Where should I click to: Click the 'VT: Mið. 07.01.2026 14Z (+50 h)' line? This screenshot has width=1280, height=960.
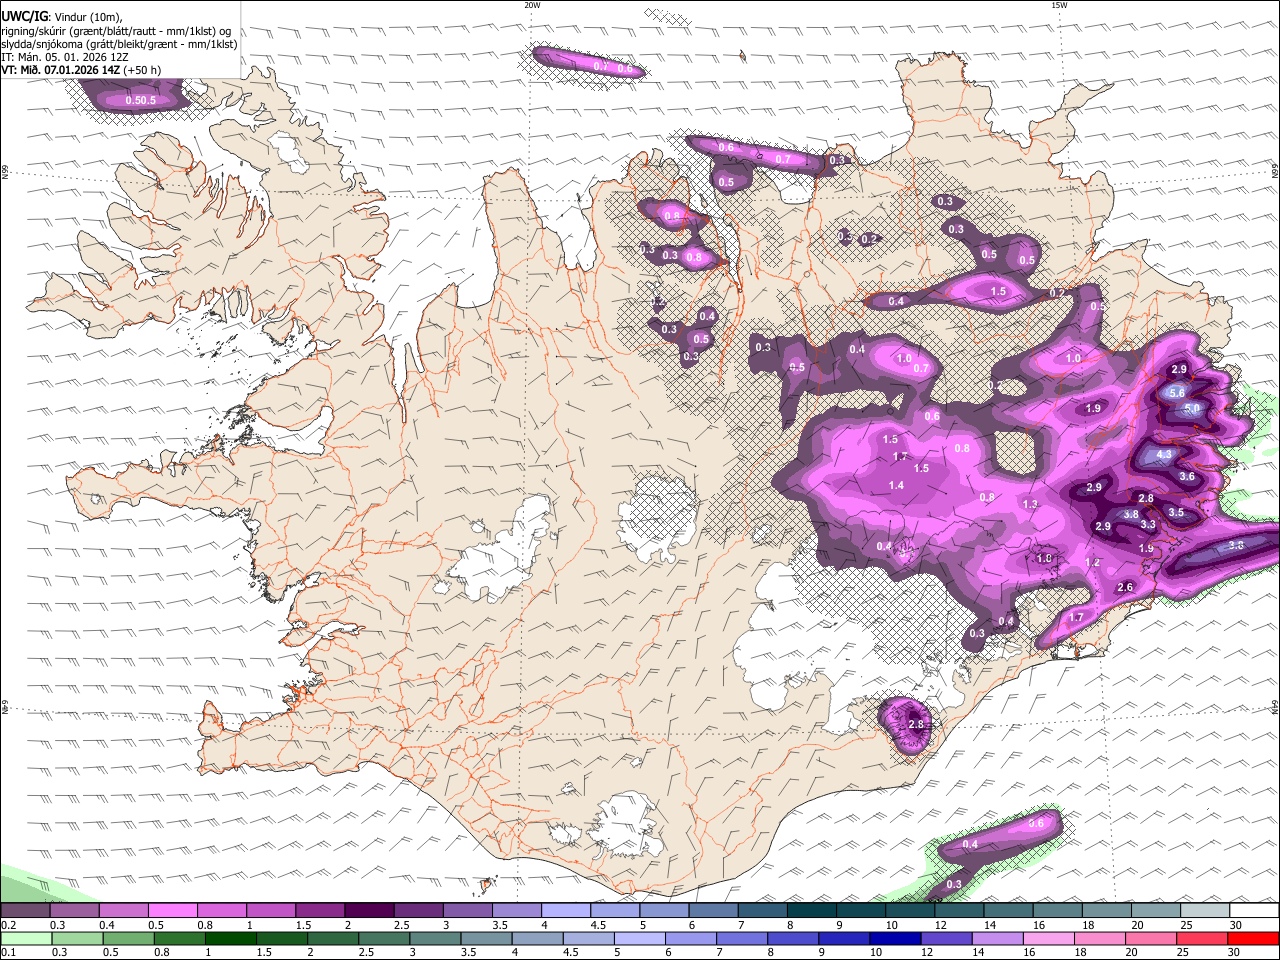[81, 70]
